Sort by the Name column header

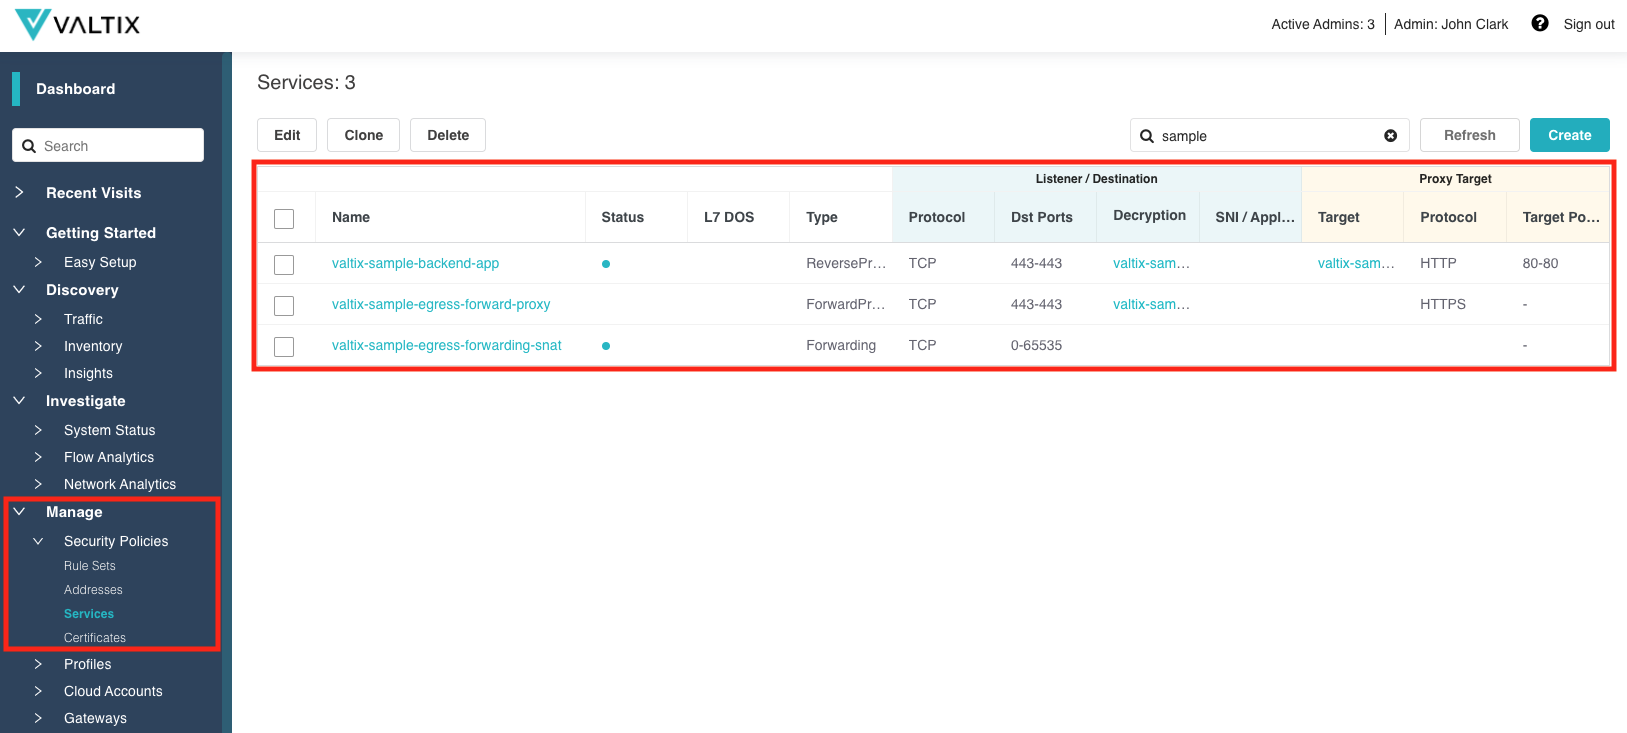point(351,218)
